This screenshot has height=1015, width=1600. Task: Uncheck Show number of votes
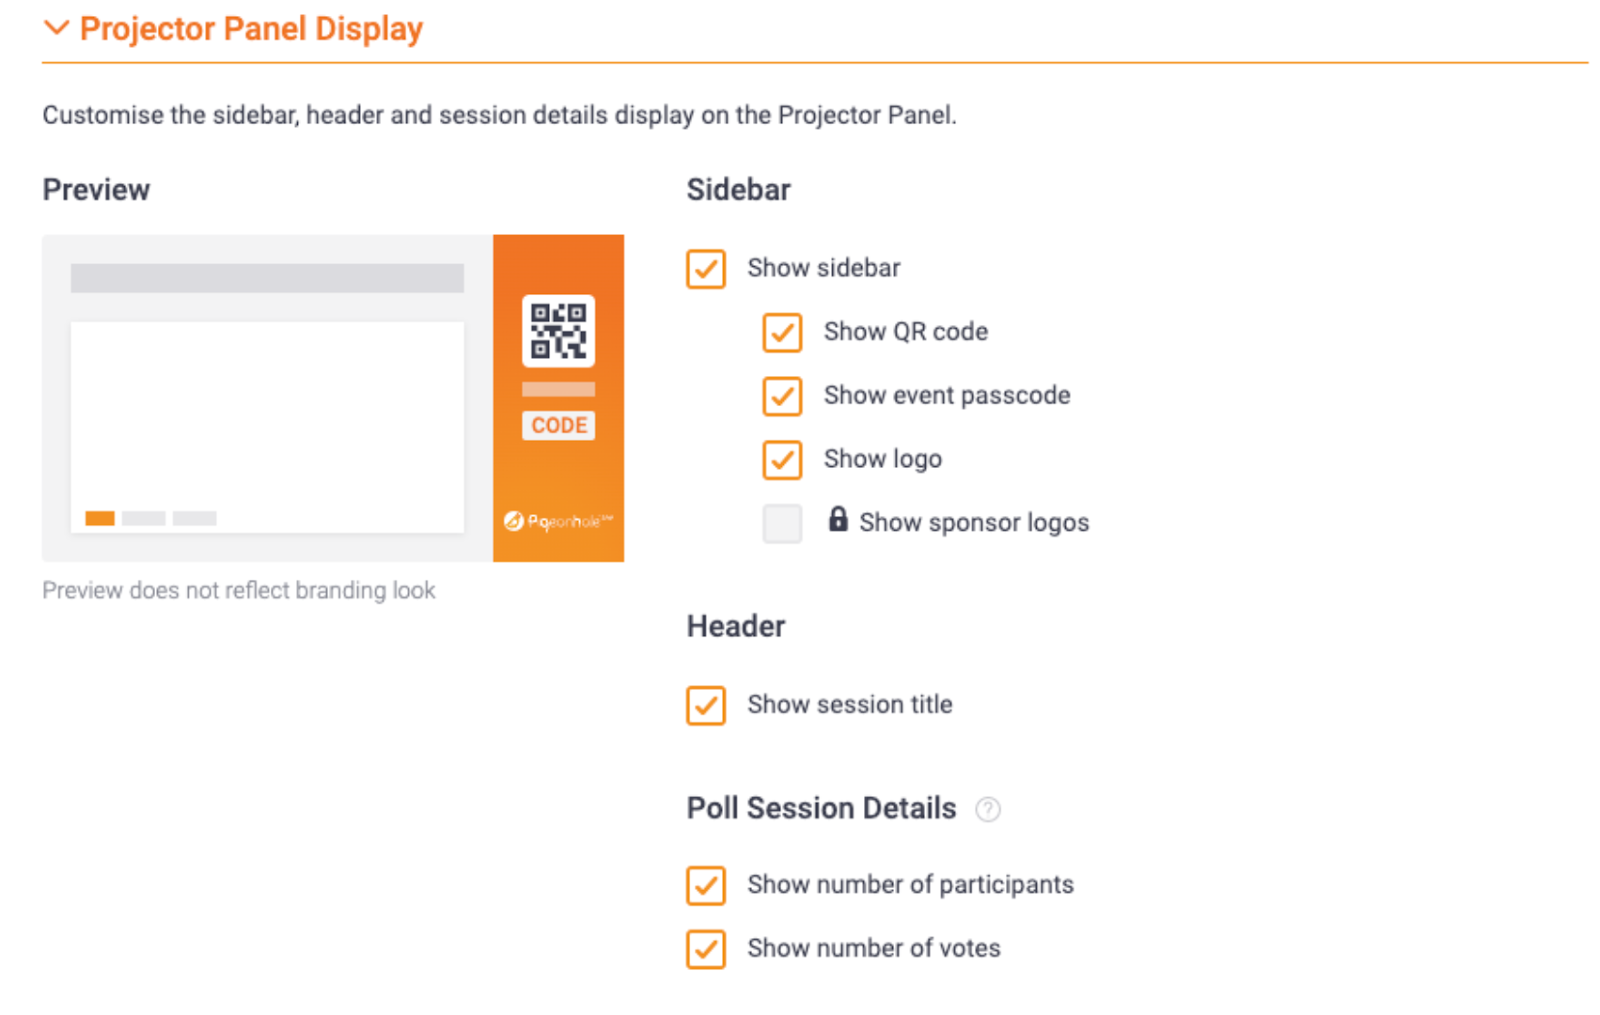click(705, 950)
